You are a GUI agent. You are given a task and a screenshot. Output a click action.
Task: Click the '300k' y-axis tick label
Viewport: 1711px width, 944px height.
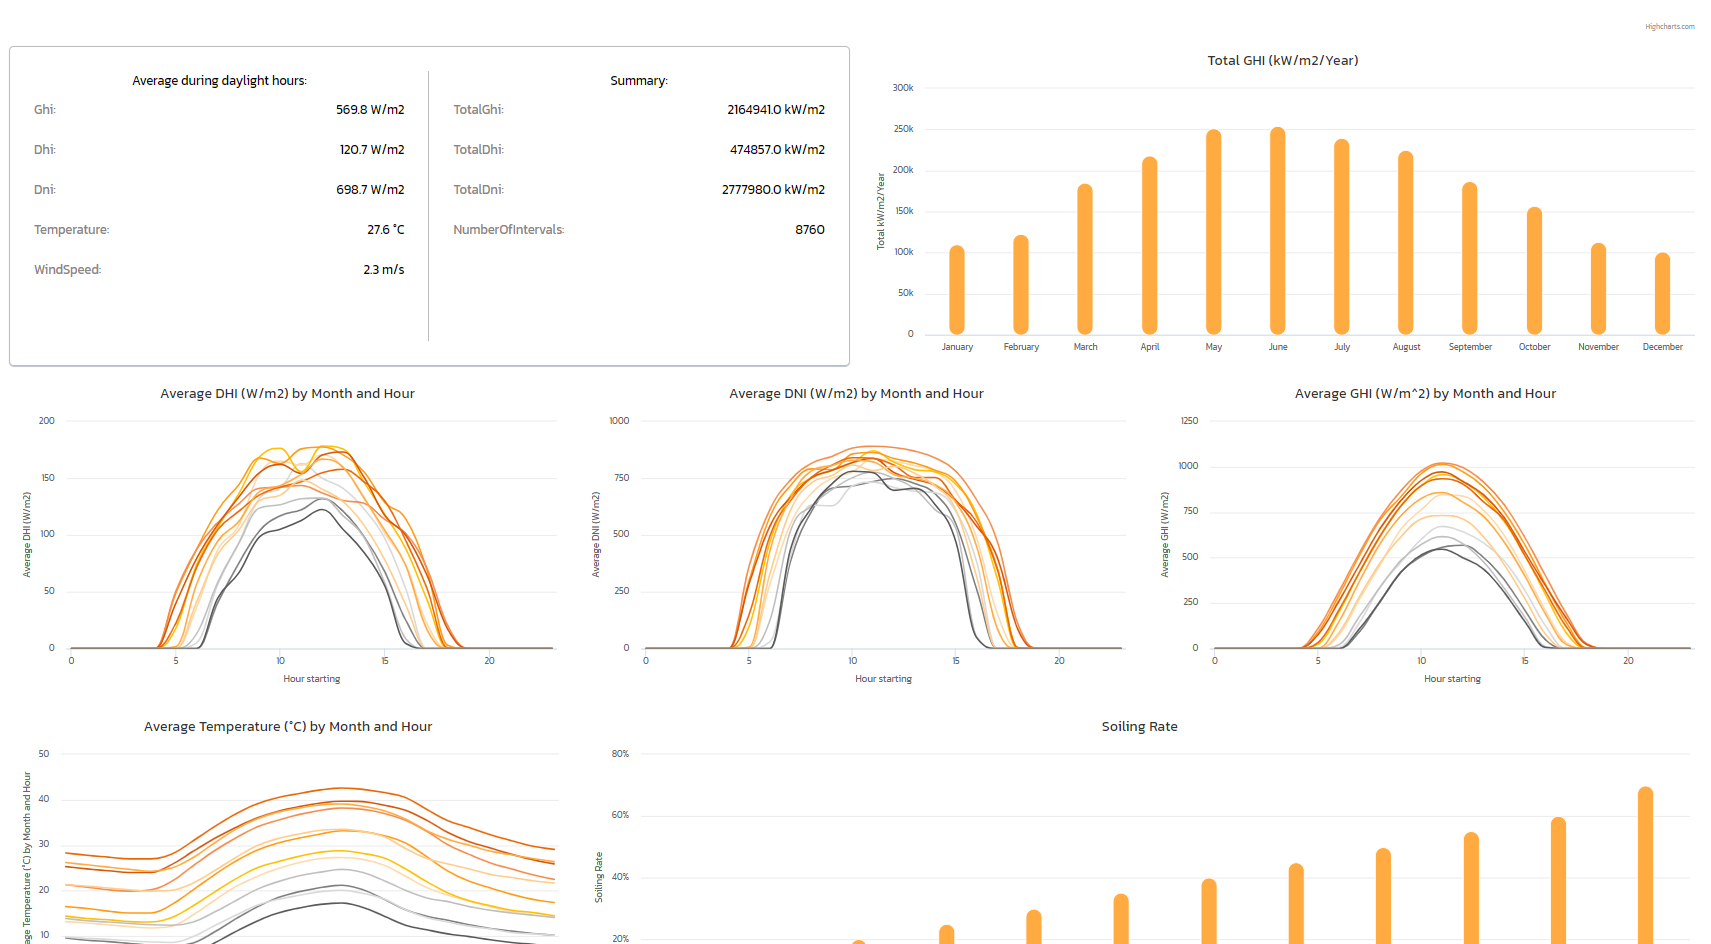click(x=903, y=88)
